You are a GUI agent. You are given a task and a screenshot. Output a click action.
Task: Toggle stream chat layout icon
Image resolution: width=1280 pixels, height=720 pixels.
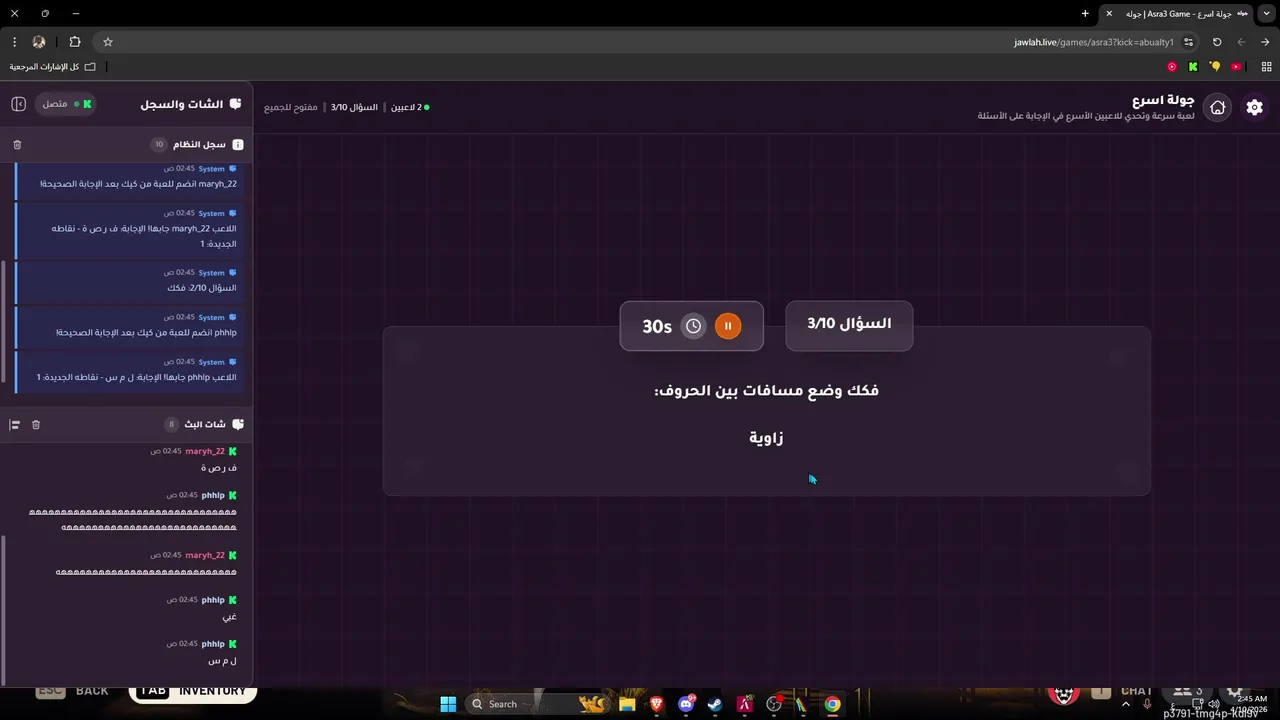click(x=15, y=425)
